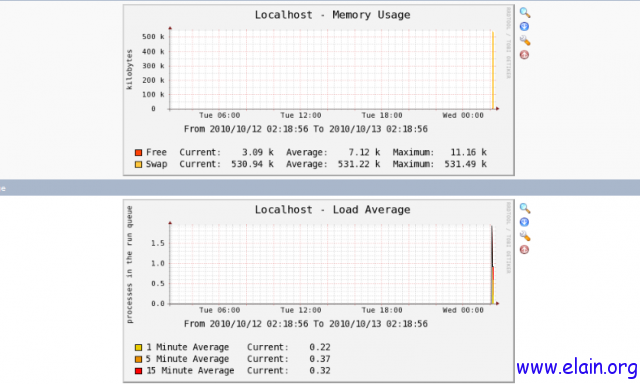Click the 1 Minute Average yellow swatch
Screen dimensions: 640x384
pyautogui.click(x=138, y=348)
